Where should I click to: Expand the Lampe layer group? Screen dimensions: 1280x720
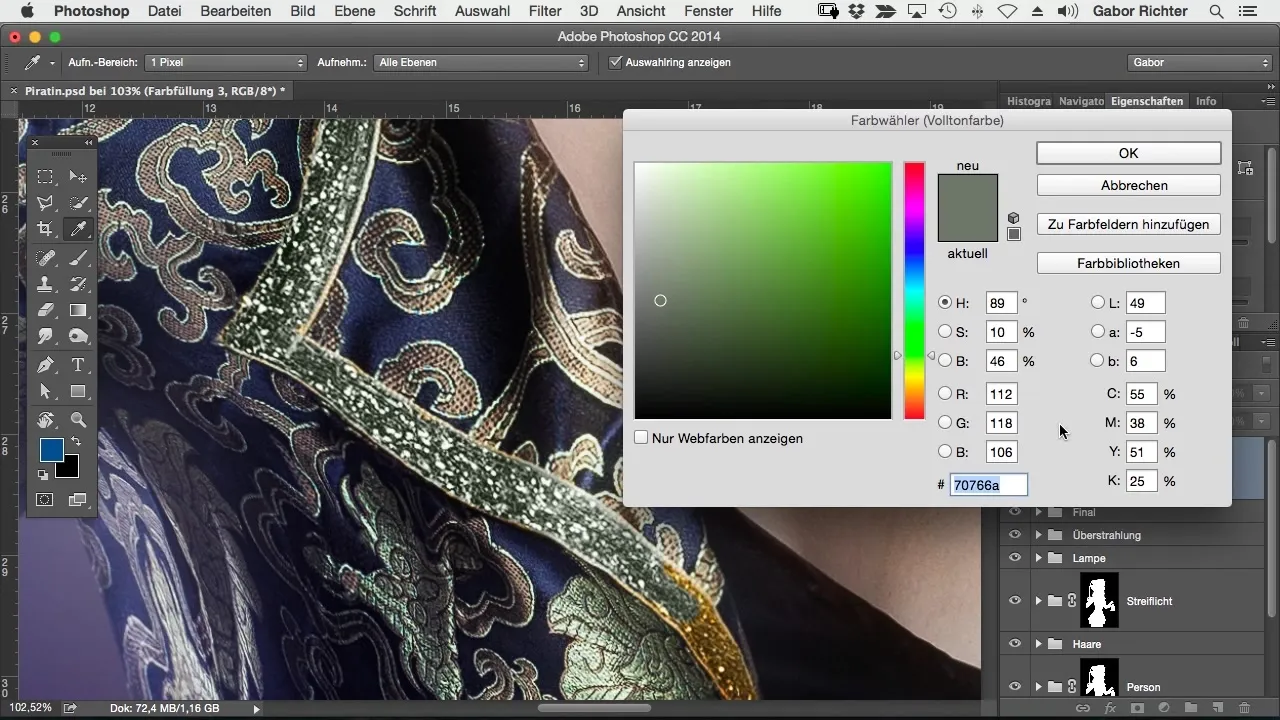1039,558
